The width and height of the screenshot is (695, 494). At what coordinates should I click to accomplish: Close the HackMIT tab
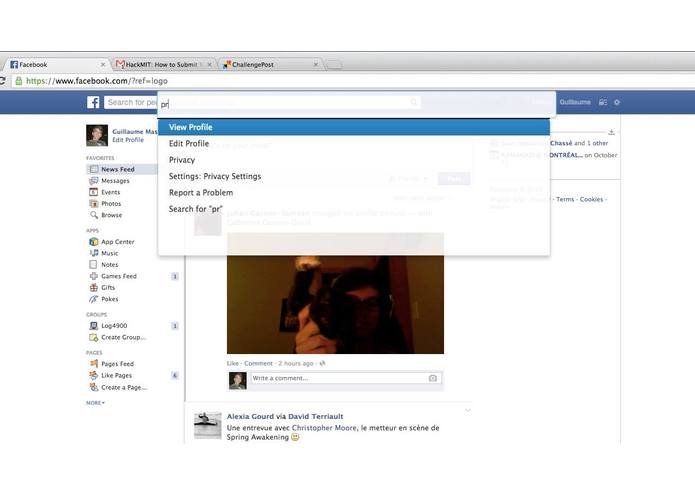(x=209, y=65)
